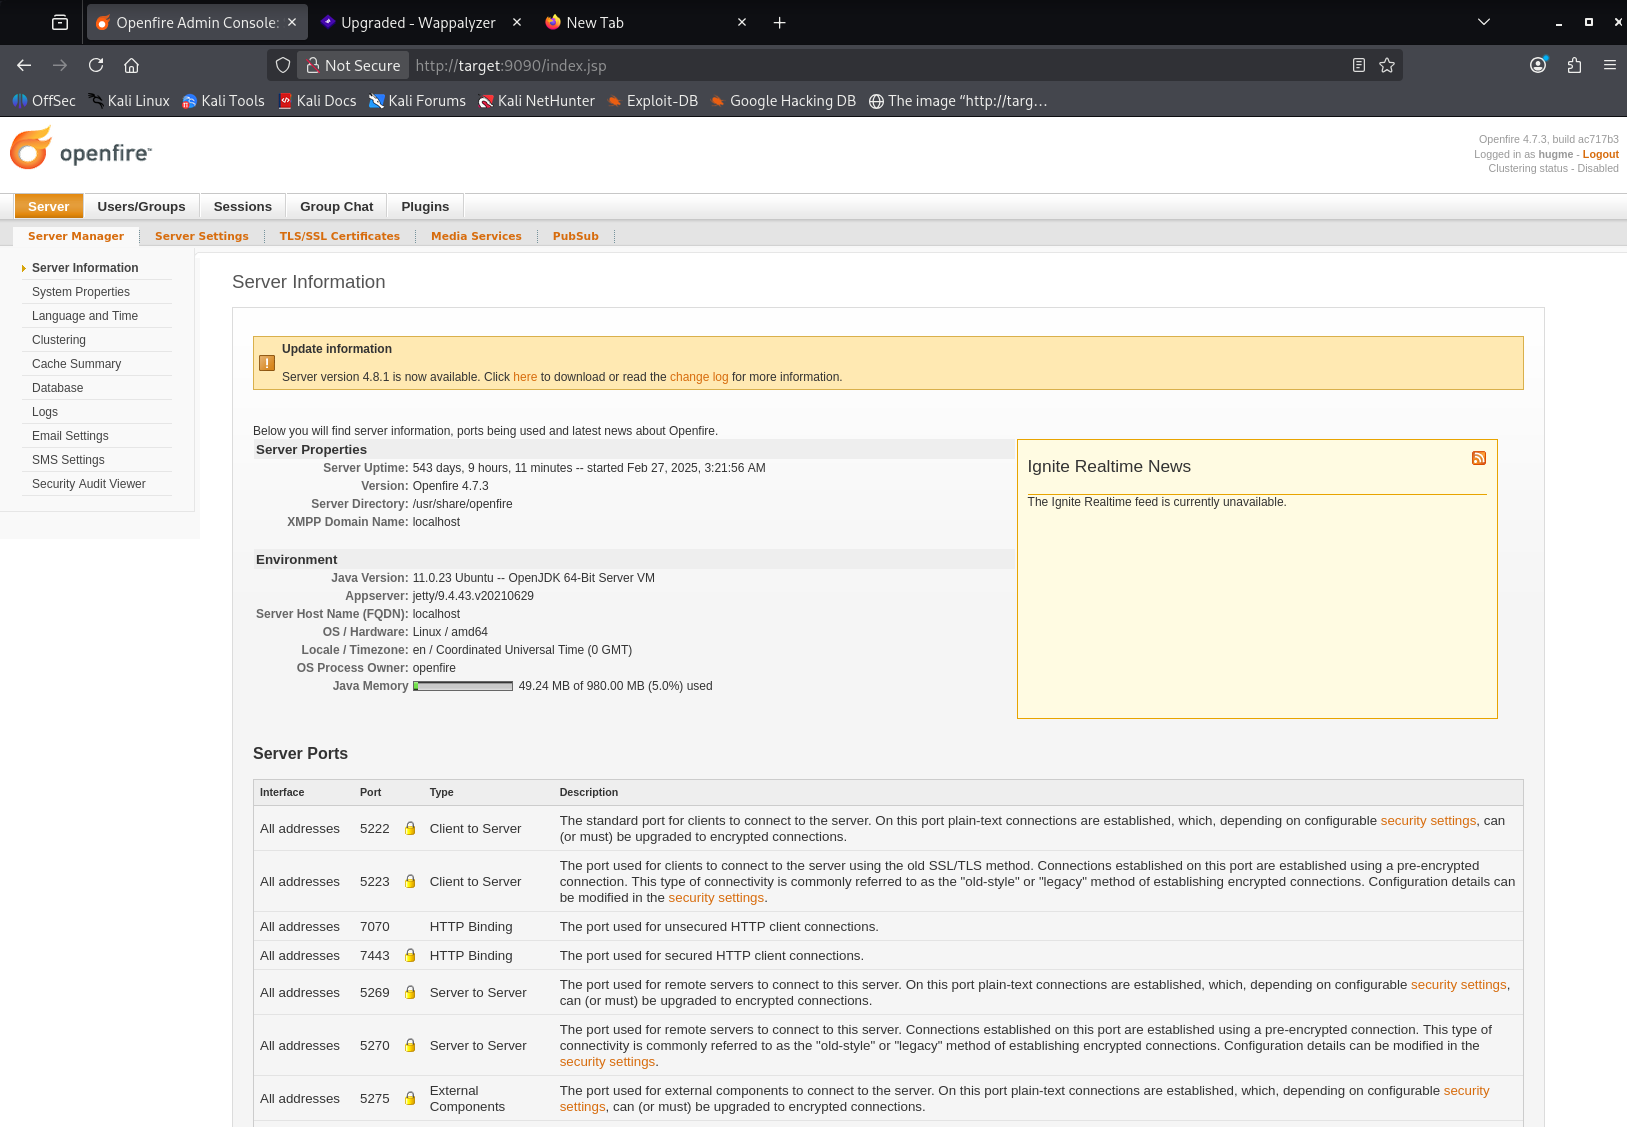Open the Firefox application menu
The height and width of the screenshot is (1127, 1627).
pyautogui.click(x=1610, y=65)
